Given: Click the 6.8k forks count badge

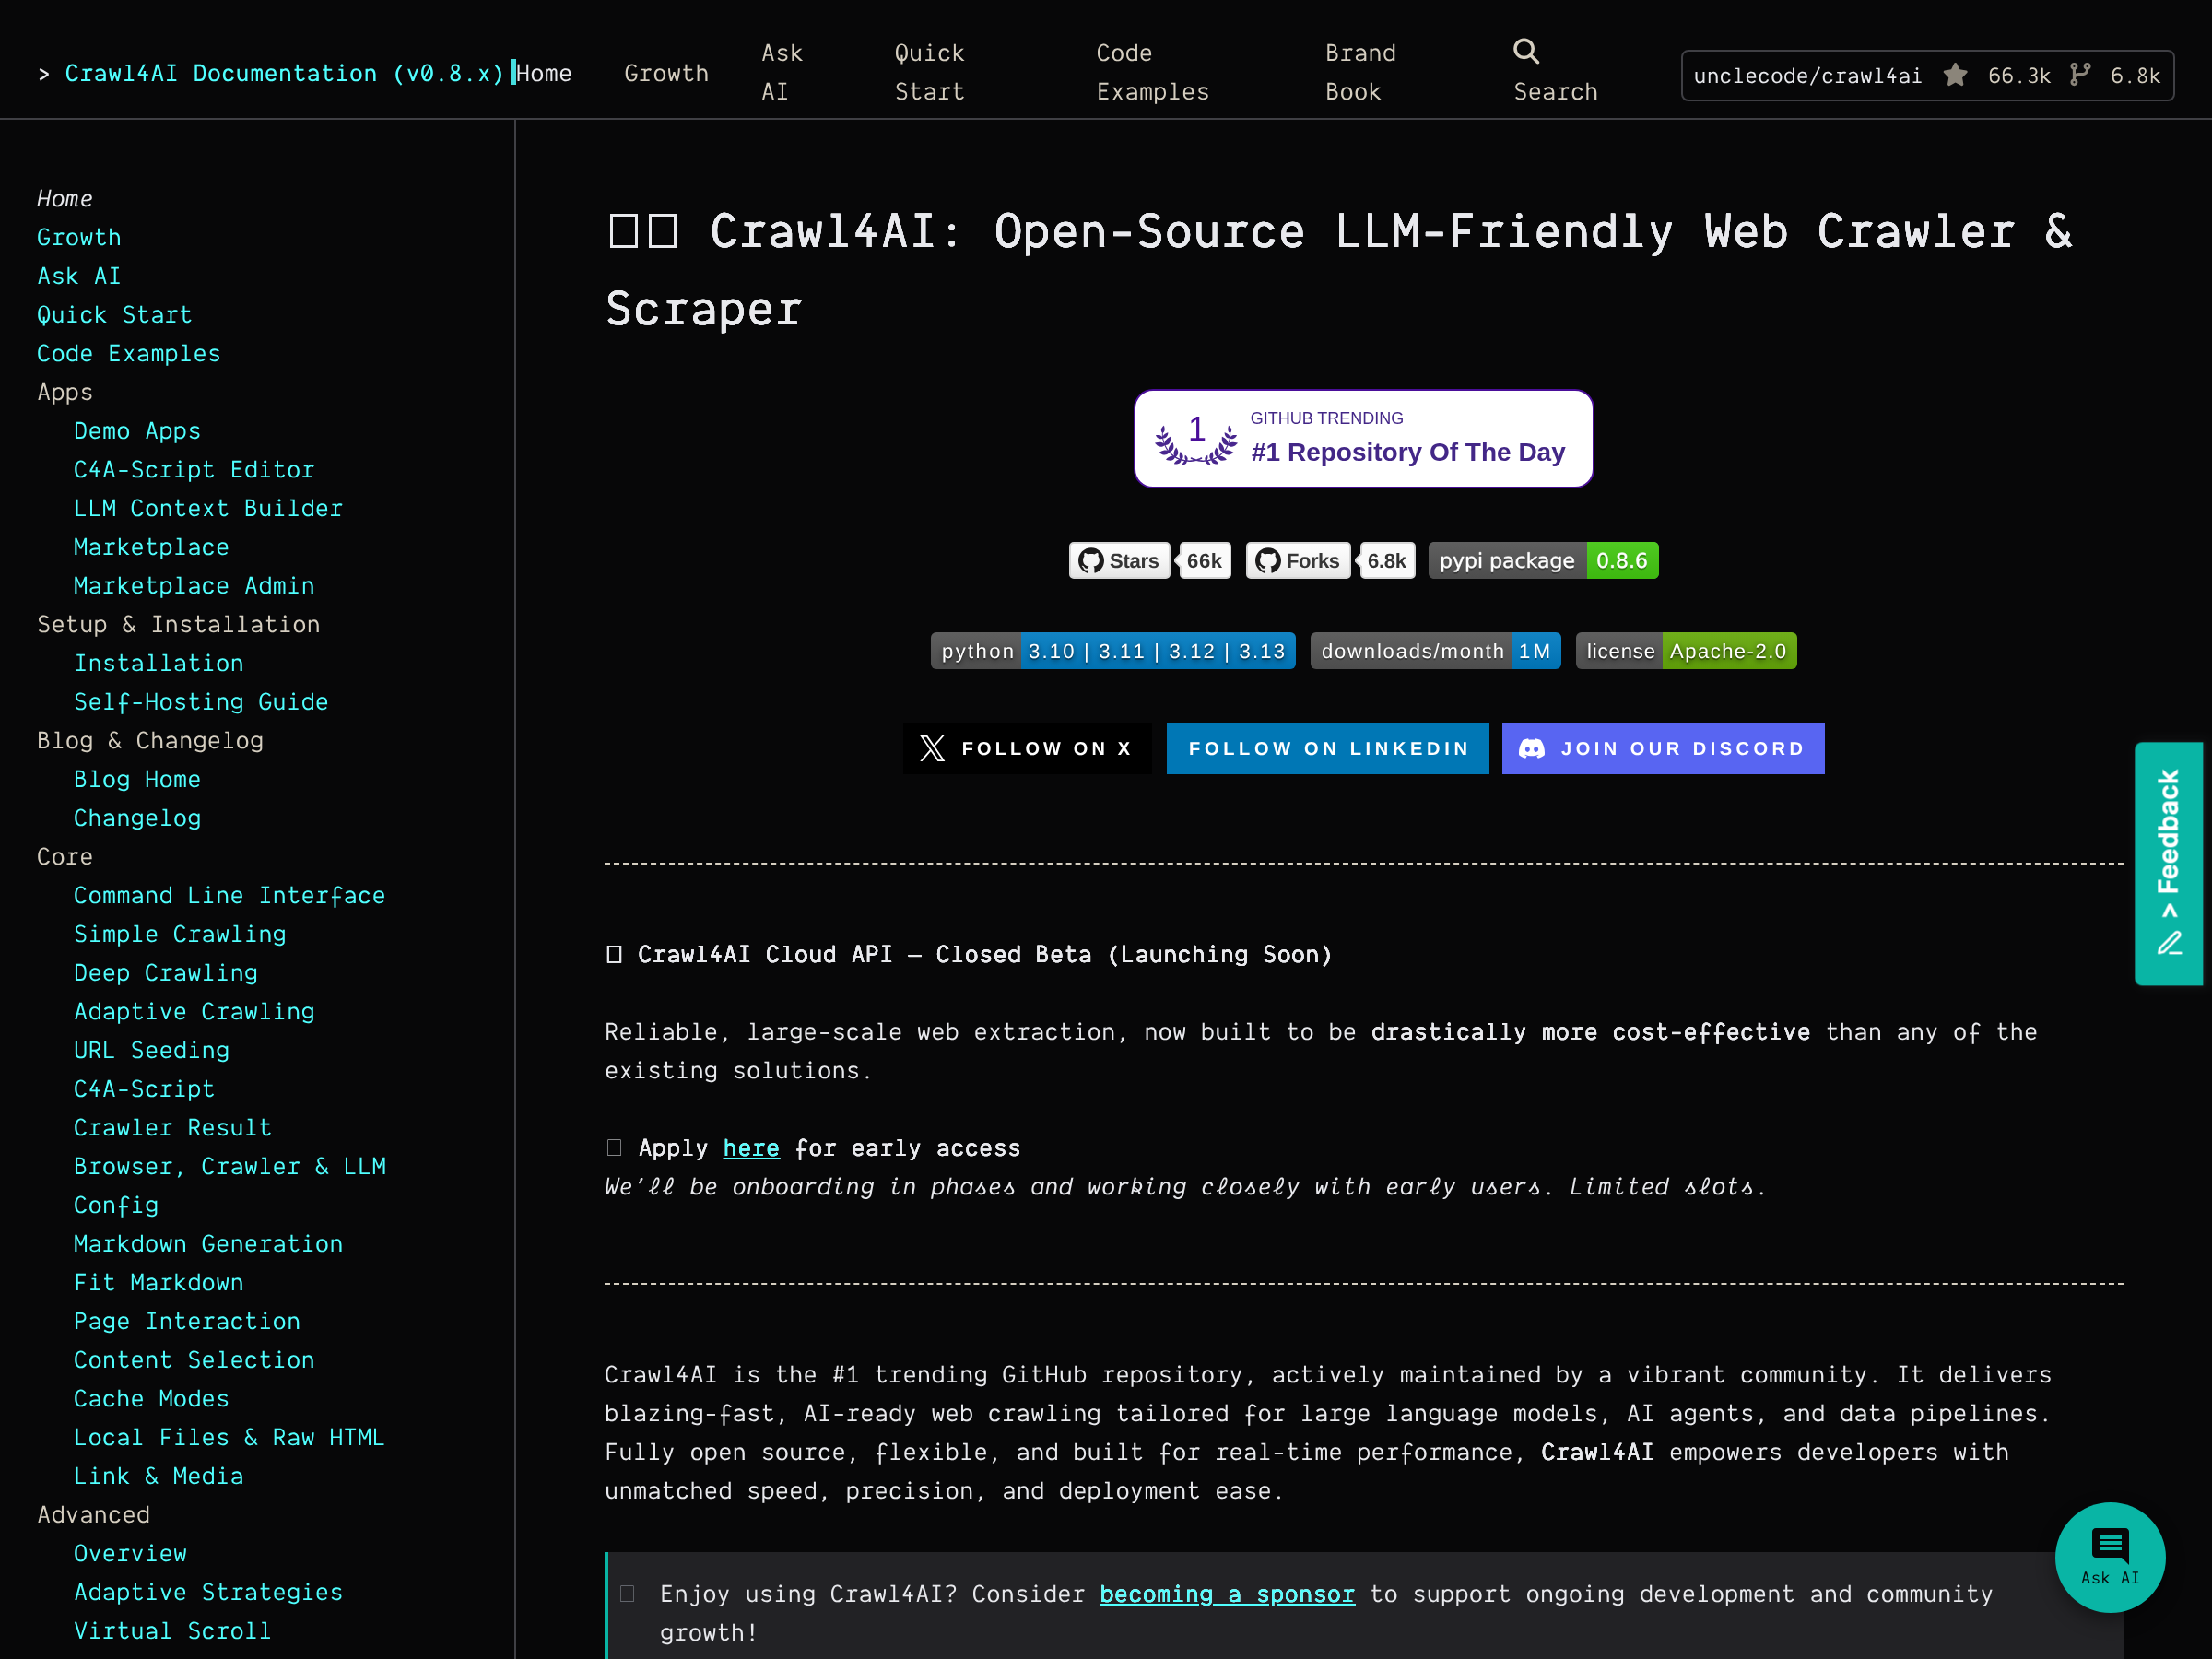Looking at the screenshot, I should pos(1386,561).
